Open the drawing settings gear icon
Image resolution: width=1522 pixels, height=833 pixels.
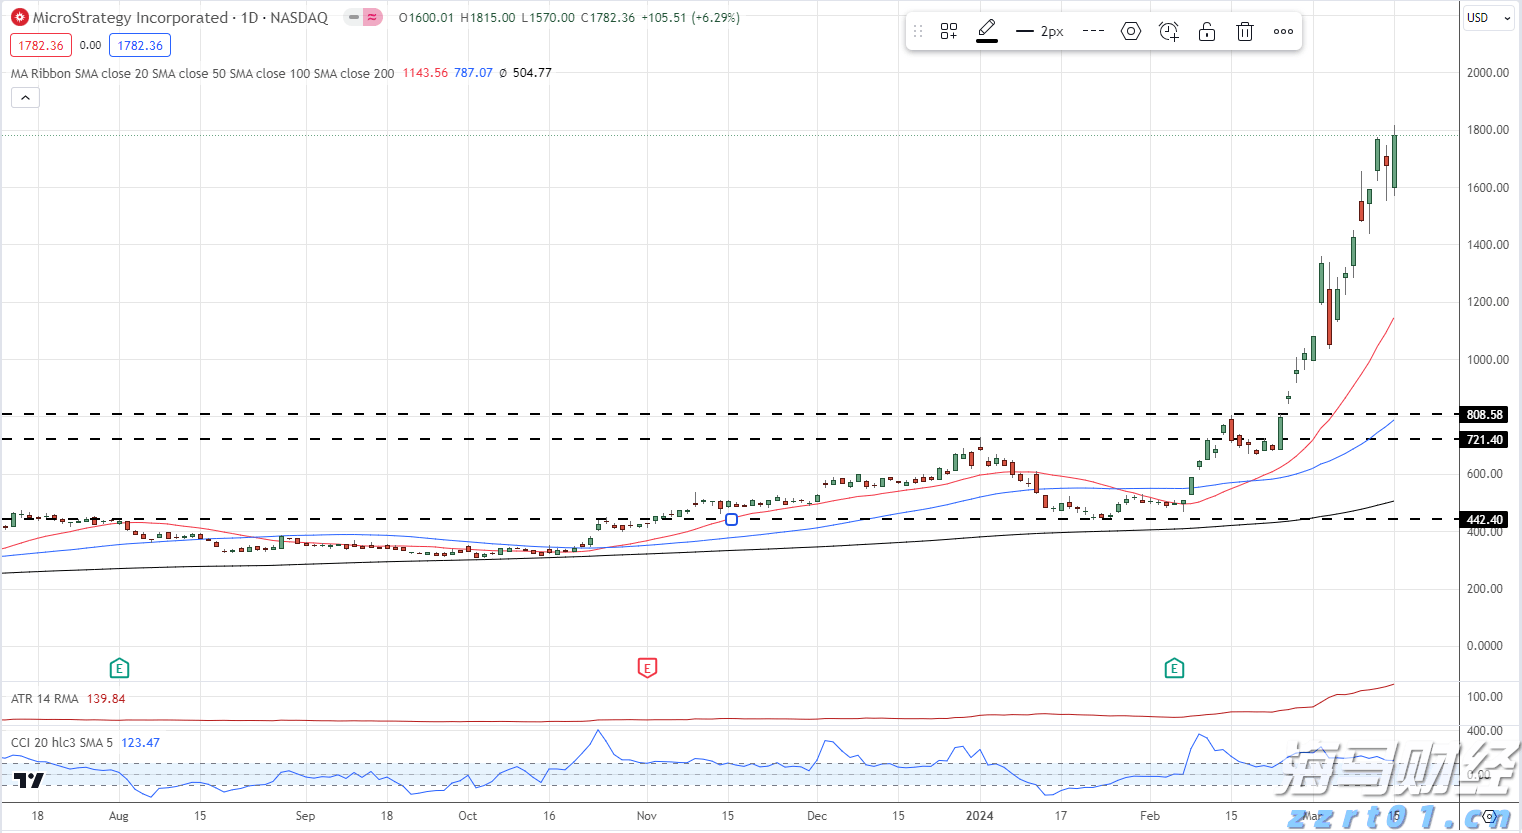1130,31
